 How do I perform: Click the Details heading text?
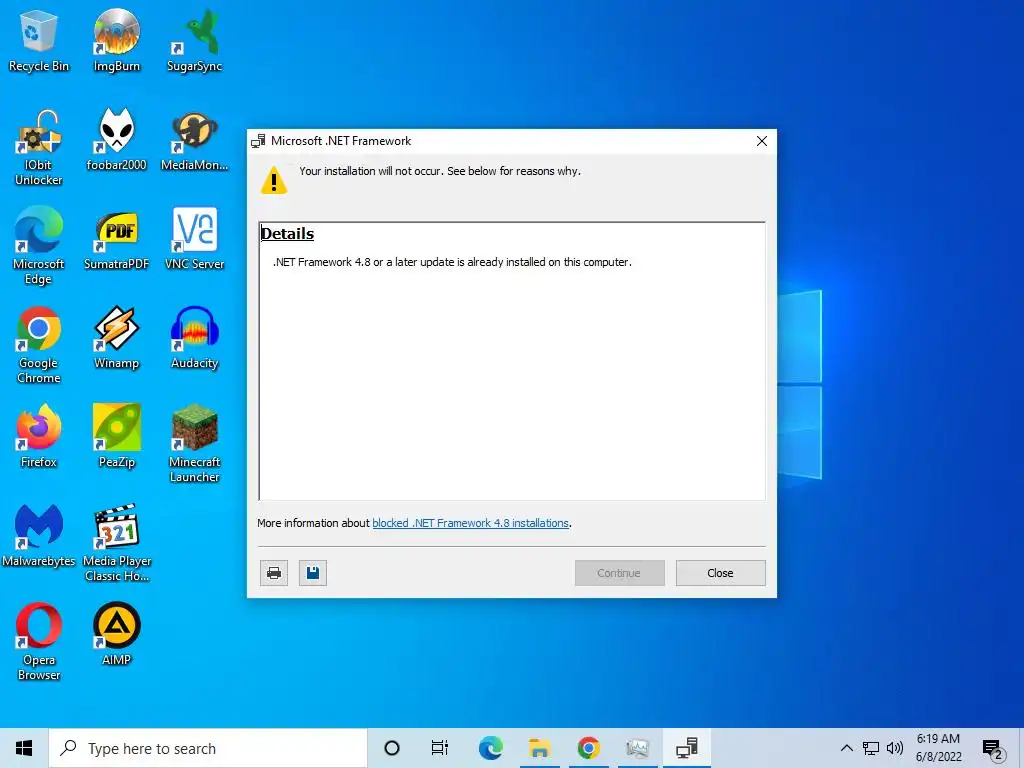pos(287,234)
